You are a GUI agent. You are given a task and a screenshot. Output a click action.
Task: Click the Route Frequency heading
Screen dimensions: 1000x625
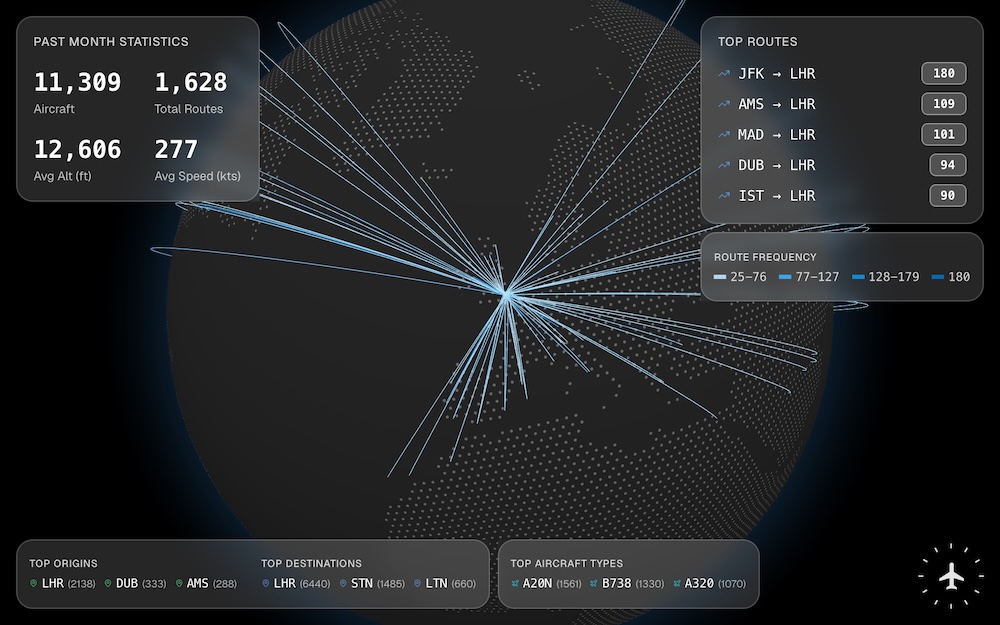(765, 257)
